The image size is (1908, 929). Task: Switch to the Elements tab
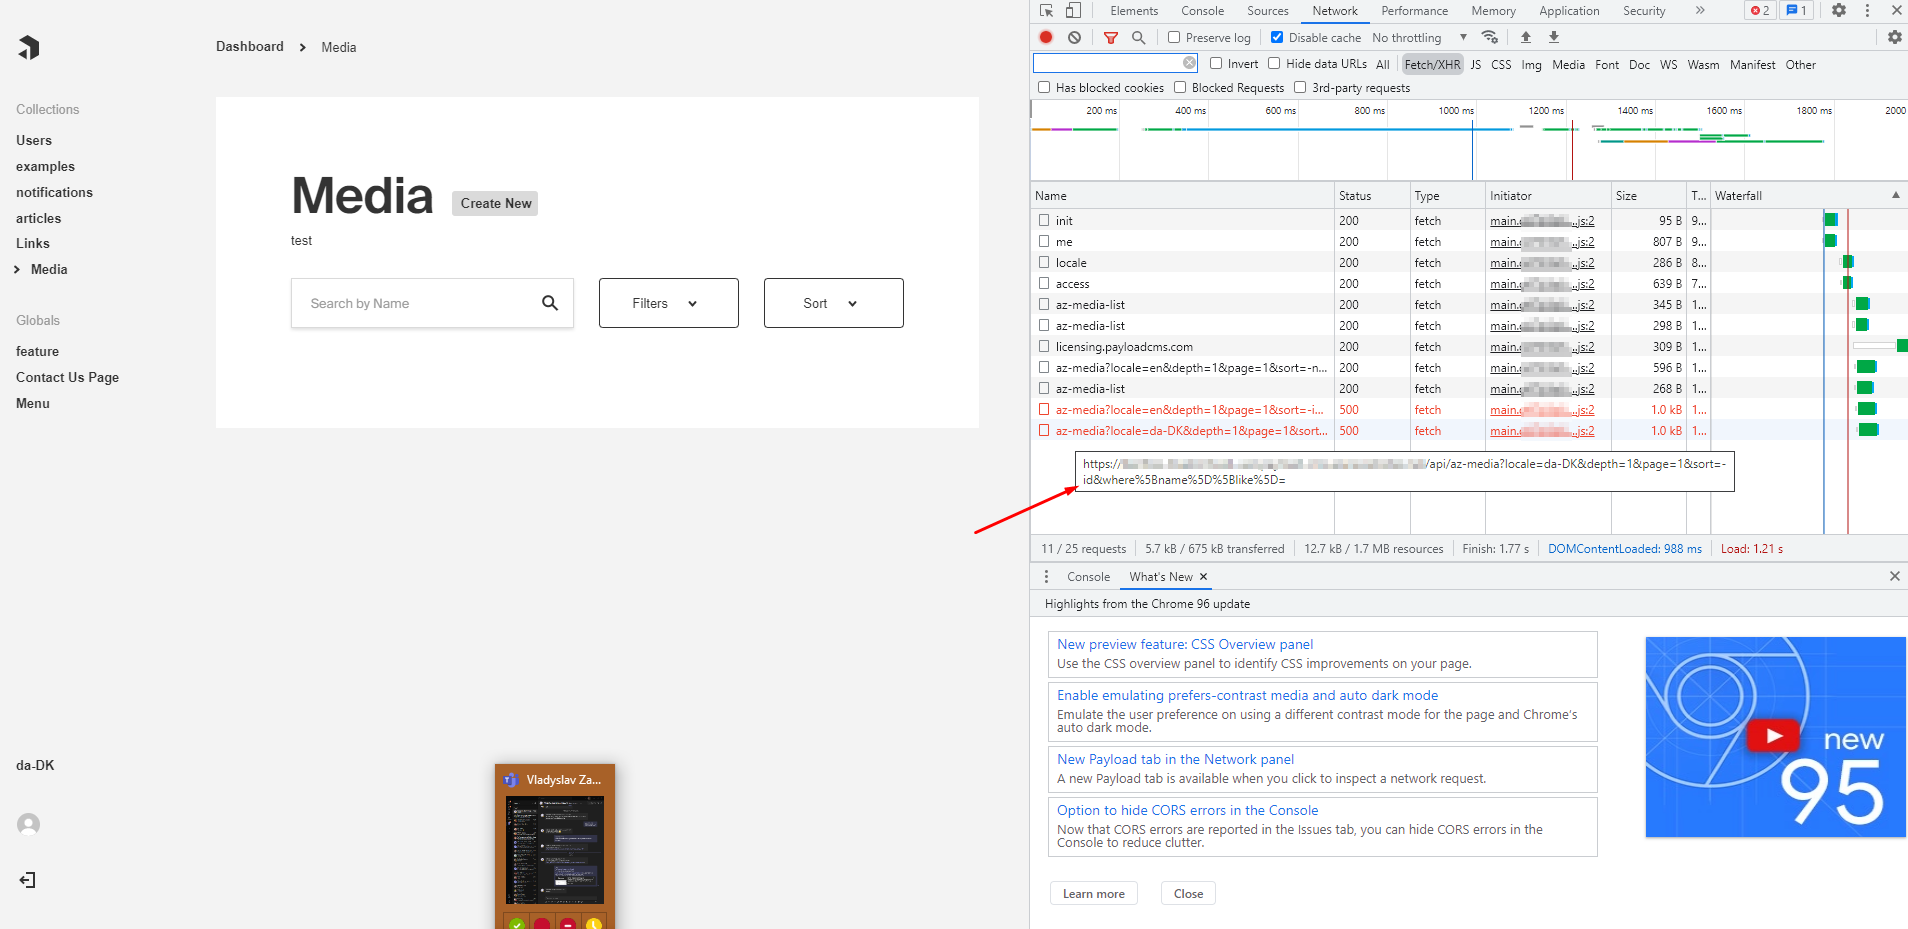pos(1133,11)
